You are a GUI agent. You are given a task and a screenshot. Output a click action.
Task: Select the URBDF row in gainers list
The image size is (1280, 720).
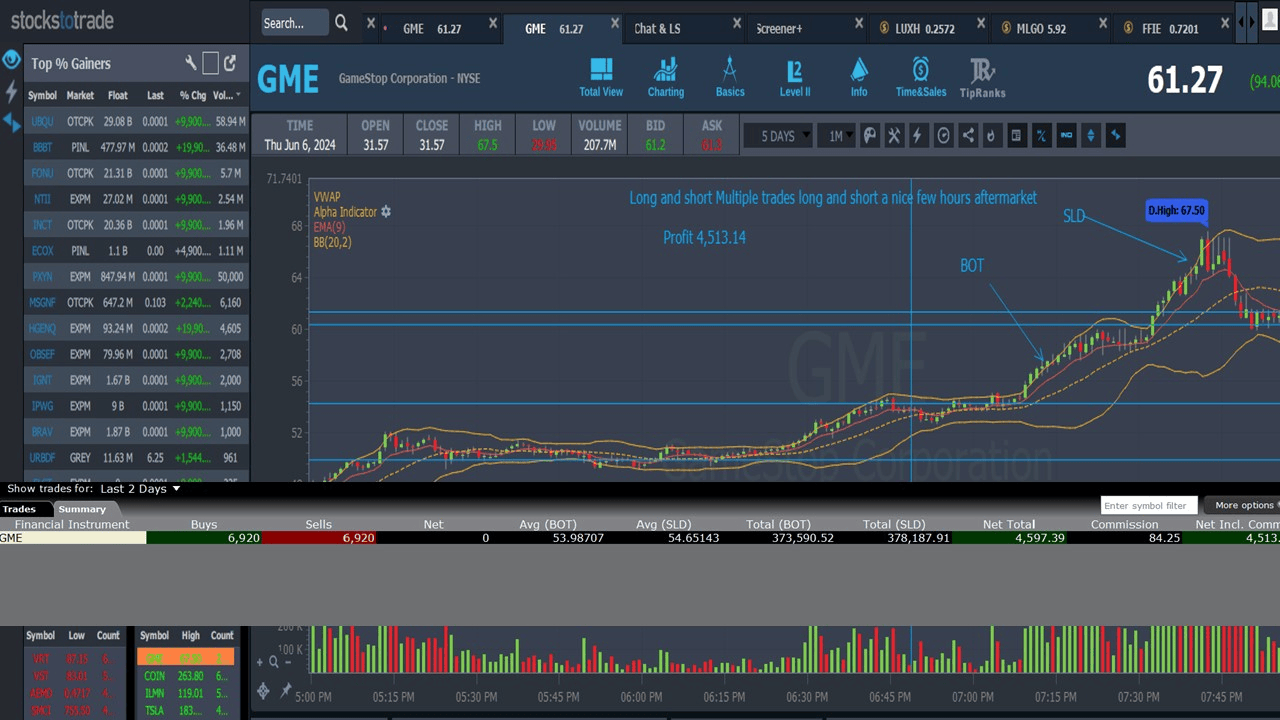coord(136,458)
